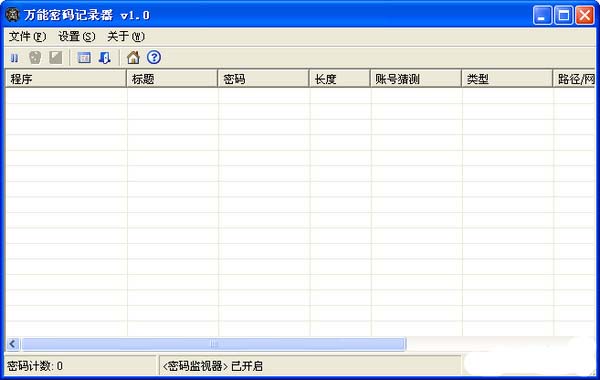
Task: Open the 文件(F) menu
Action: pyautogui.click(x=27, y=37)
